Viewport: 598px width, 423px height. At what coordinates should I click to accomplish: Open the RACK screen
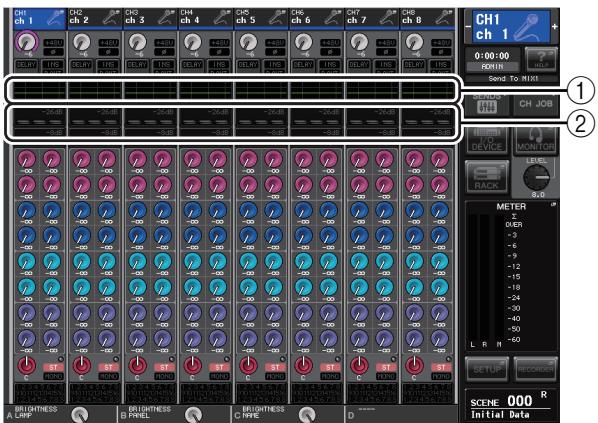(x=486, y=177)
